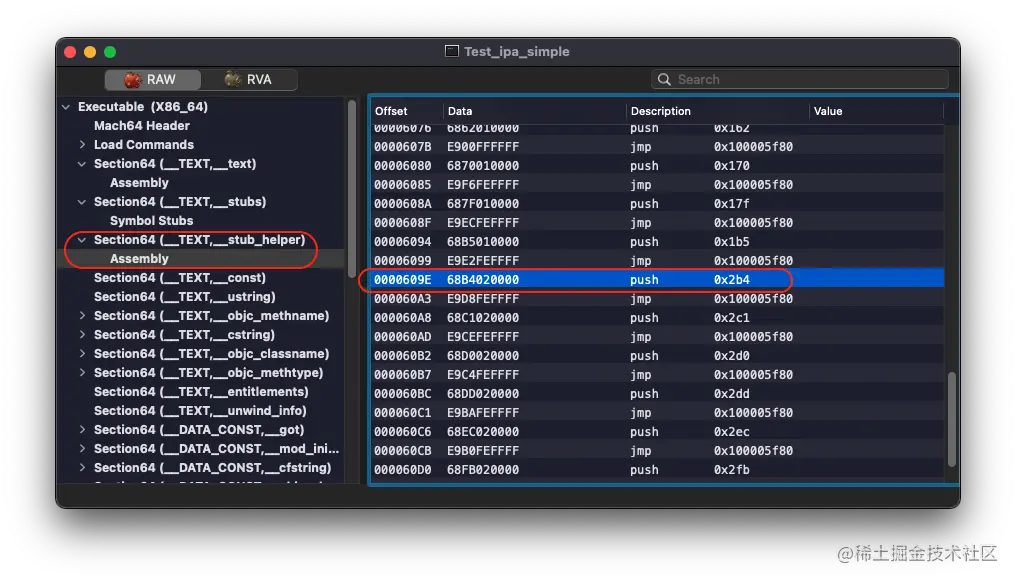
Task: Select Mach64 Header in the tree
Action: coord(142,126)
